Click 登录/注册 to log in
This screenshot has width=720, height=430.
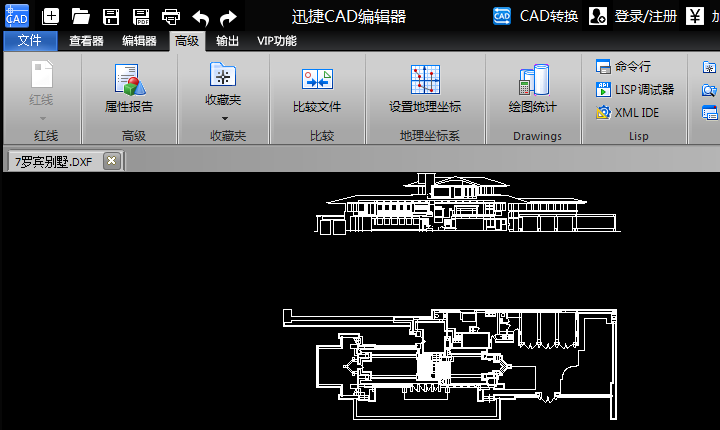pos(633,16)
